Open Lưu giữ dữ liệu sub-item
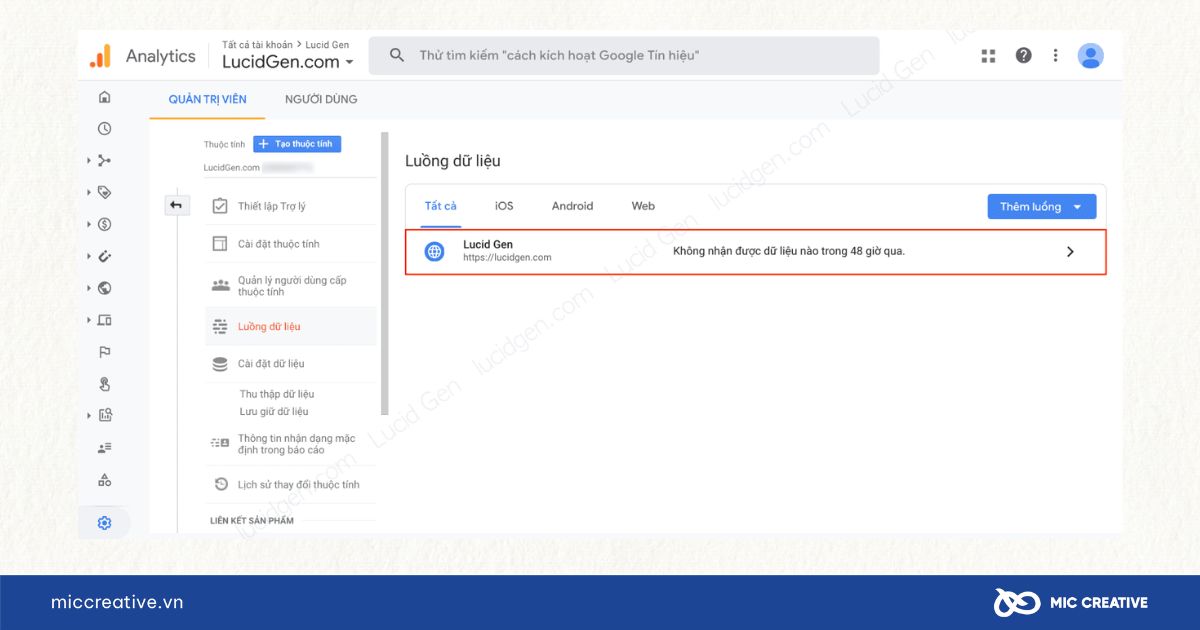Image resolution: width=1200 pixels, height=630 pixels. [274, 411]
